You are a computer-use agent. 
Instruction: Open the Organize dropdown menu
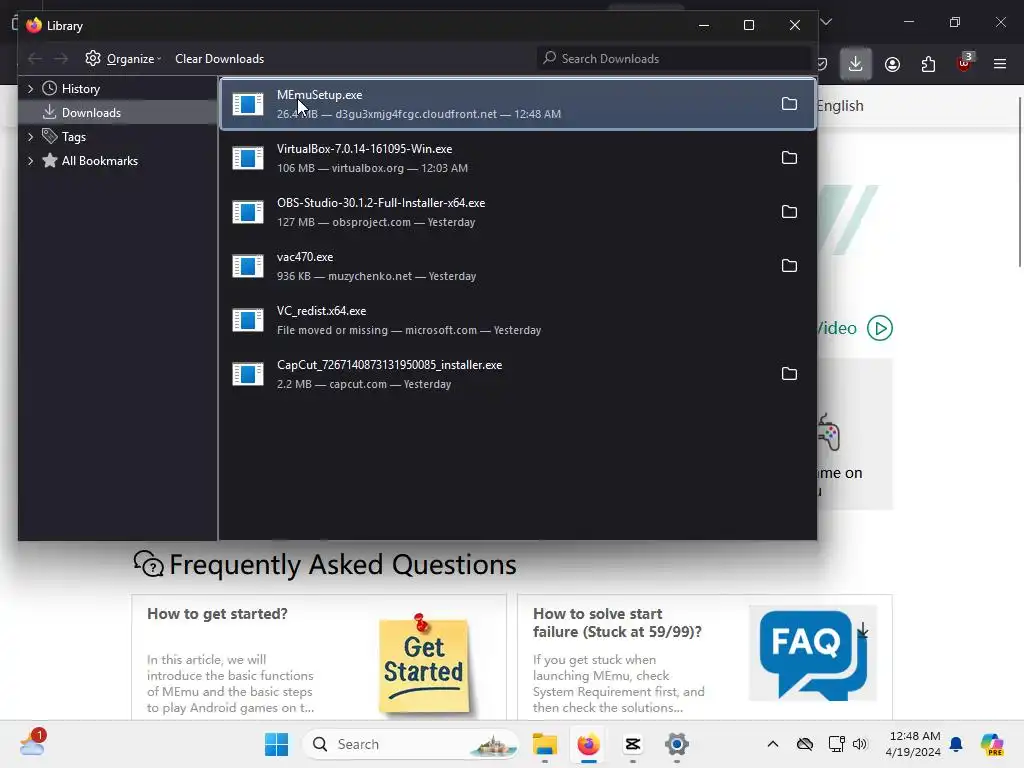(123, 59)
